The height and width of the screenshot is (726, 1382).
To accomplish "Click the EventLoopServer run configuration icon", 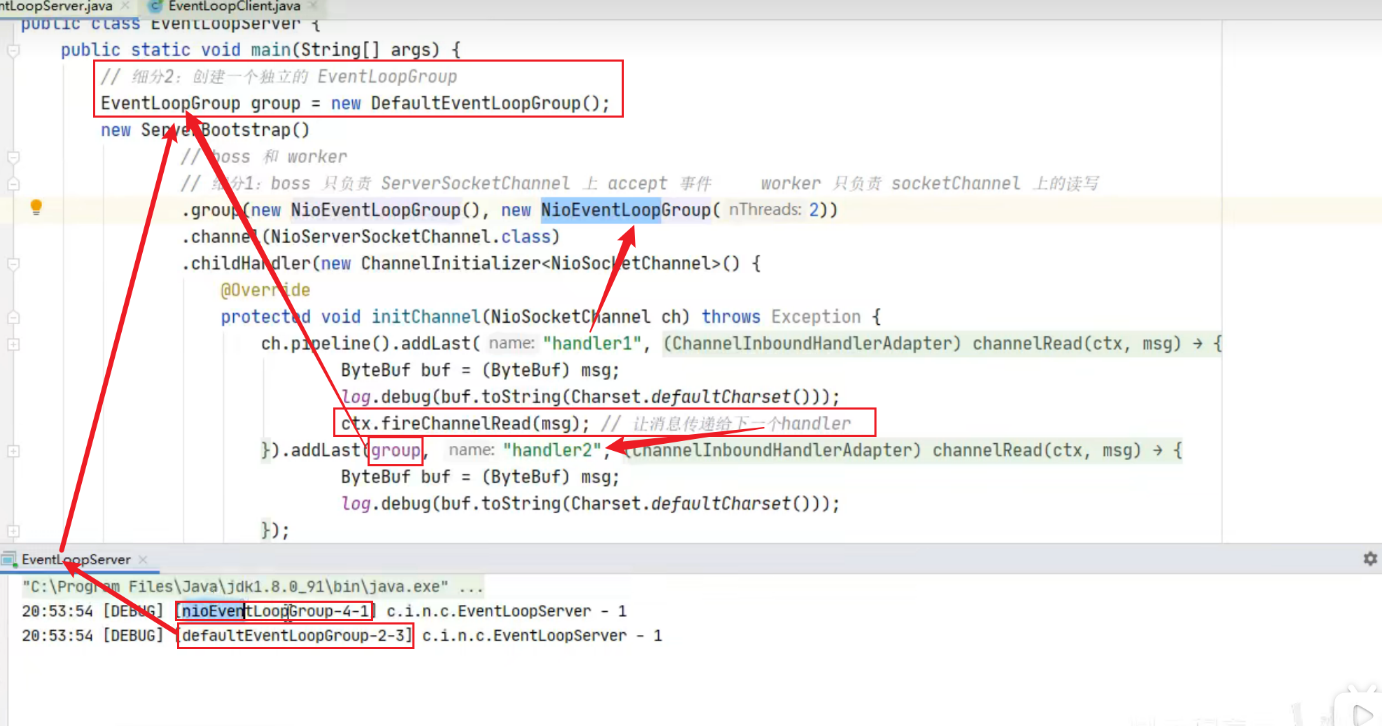I will point(10,559).
